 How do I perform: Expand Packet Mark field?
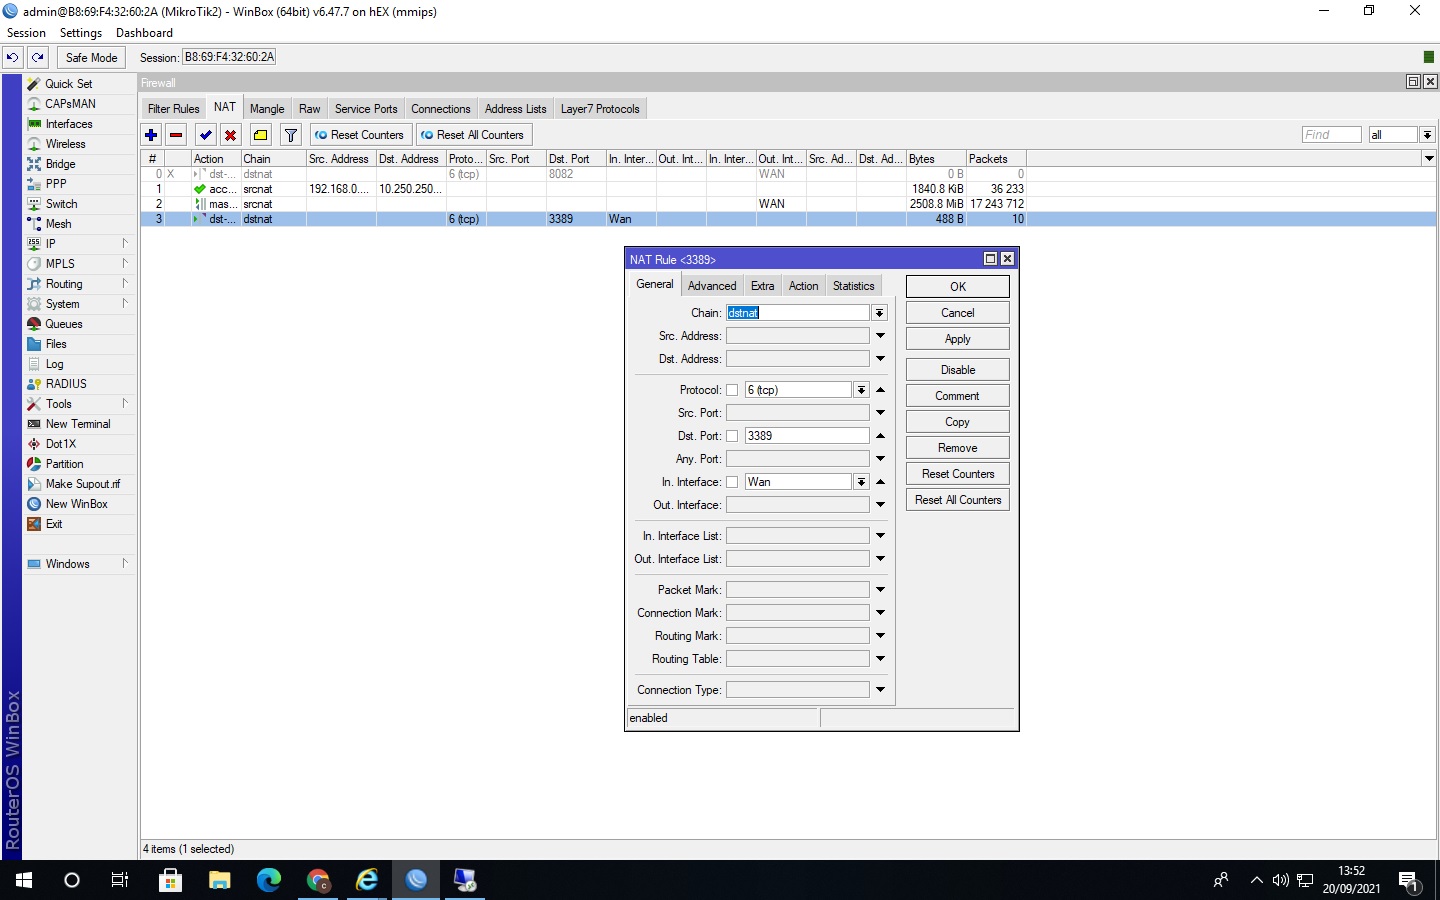[880, 590]
